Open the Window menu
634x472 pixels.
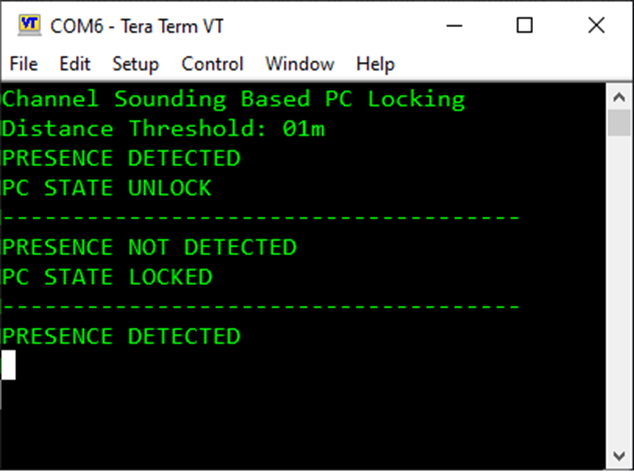[299, 64]
